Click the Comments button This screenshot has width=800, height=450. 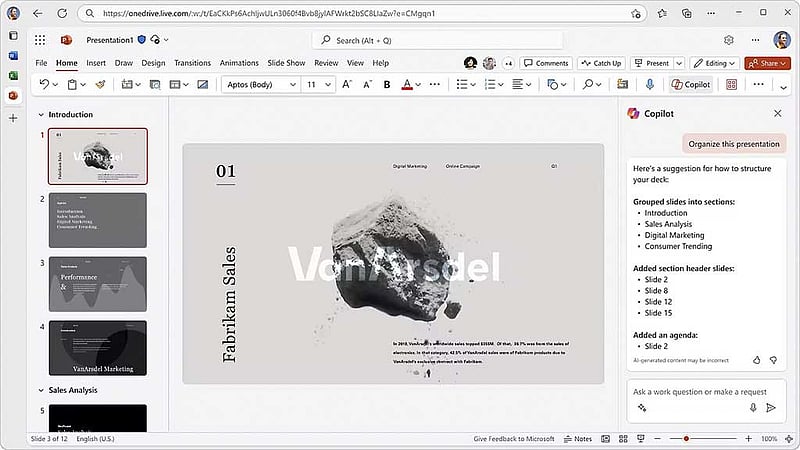point(546,63)
